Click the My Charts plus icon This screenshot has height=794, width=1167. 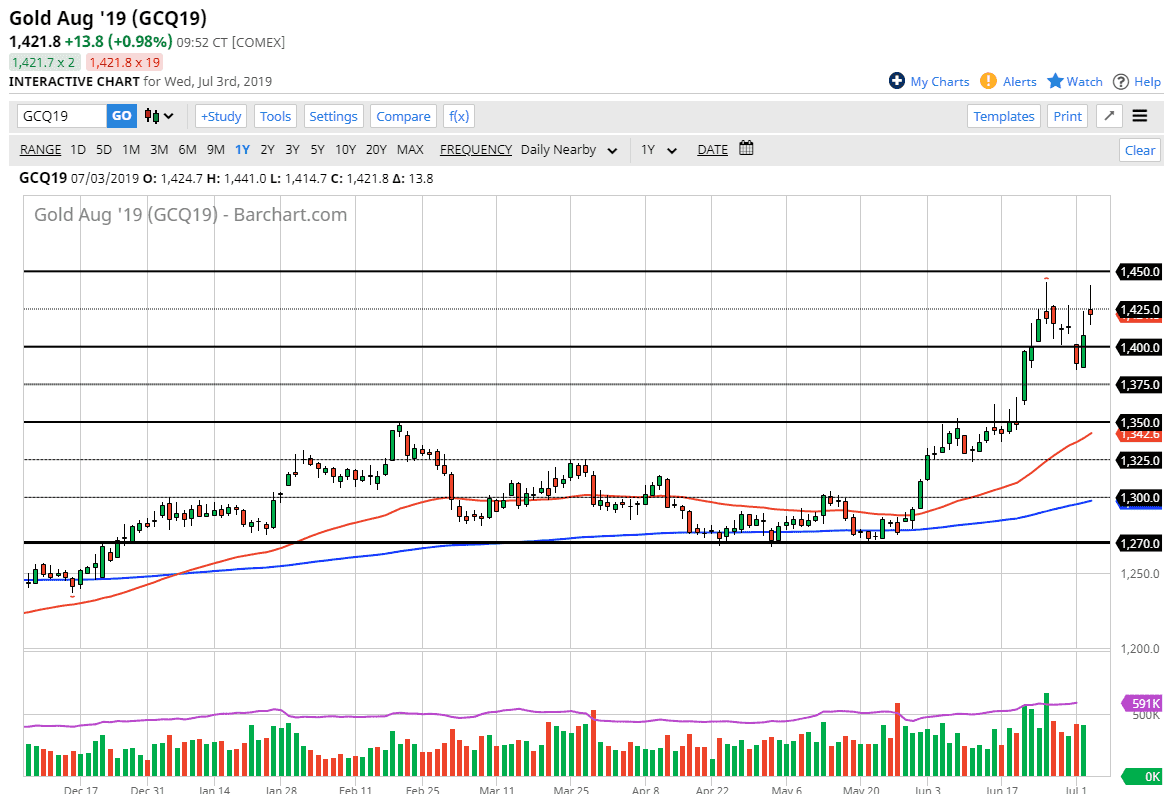897,81
